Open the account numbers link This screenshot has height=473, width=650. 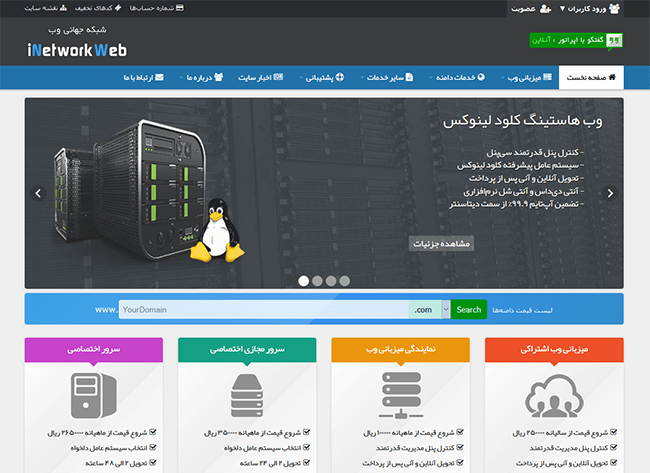pyautogui.click(x=157, y=8)
